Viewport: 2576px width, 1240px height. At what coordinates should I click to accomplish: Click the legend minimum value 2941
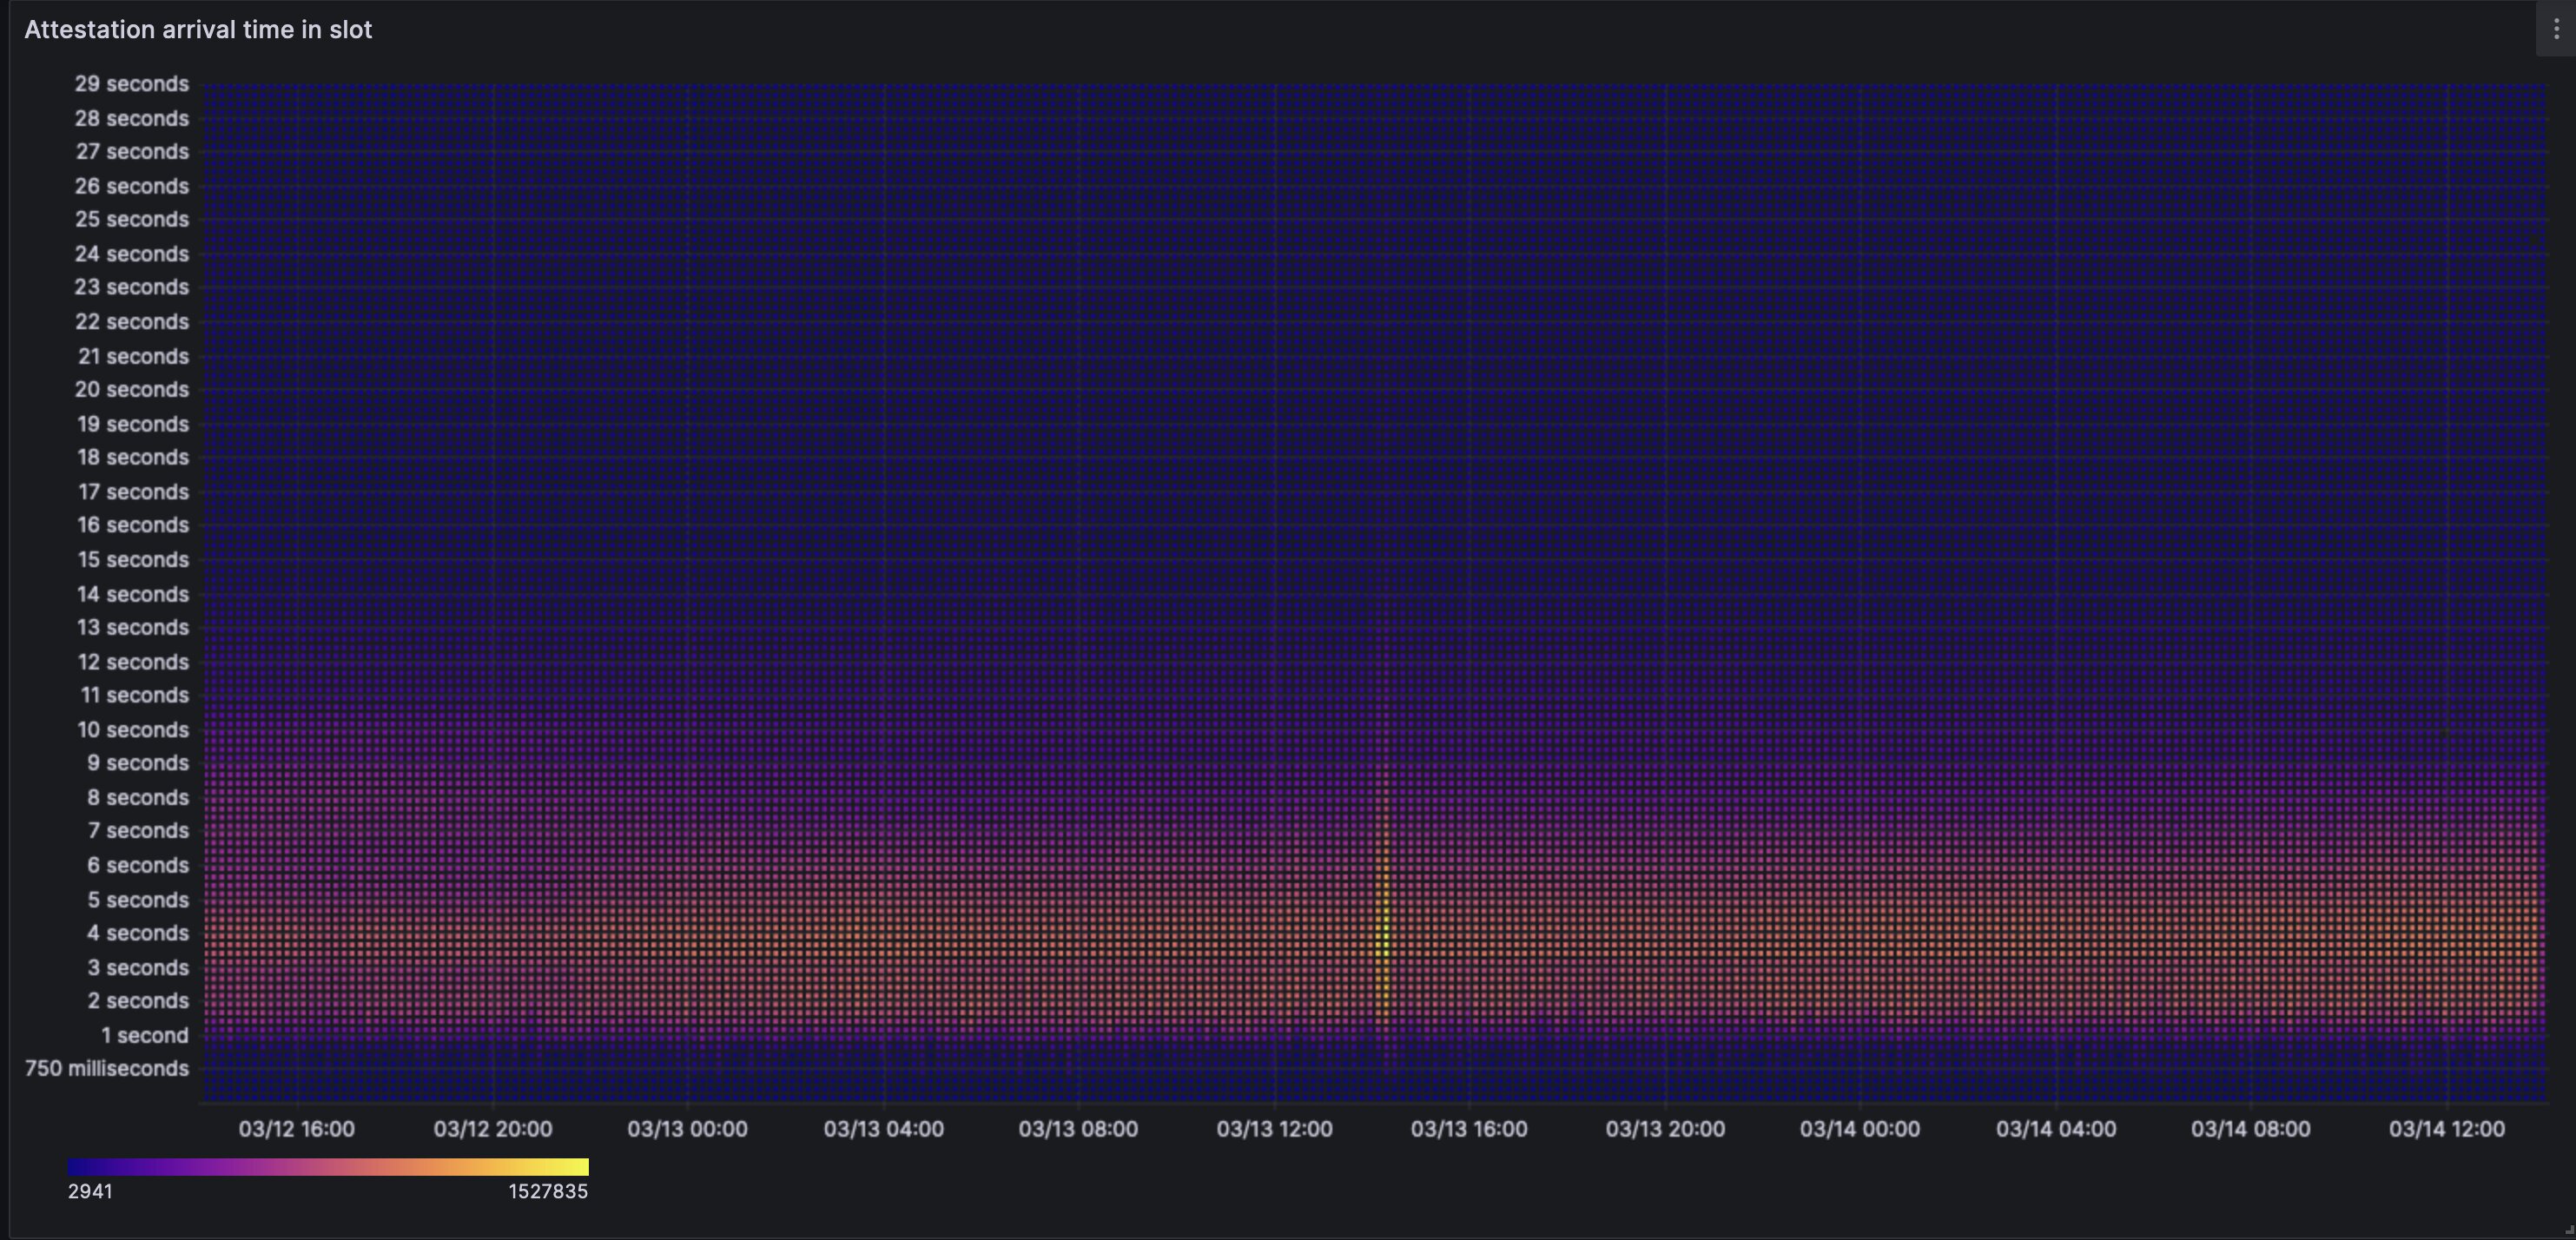coord(90,1191)
